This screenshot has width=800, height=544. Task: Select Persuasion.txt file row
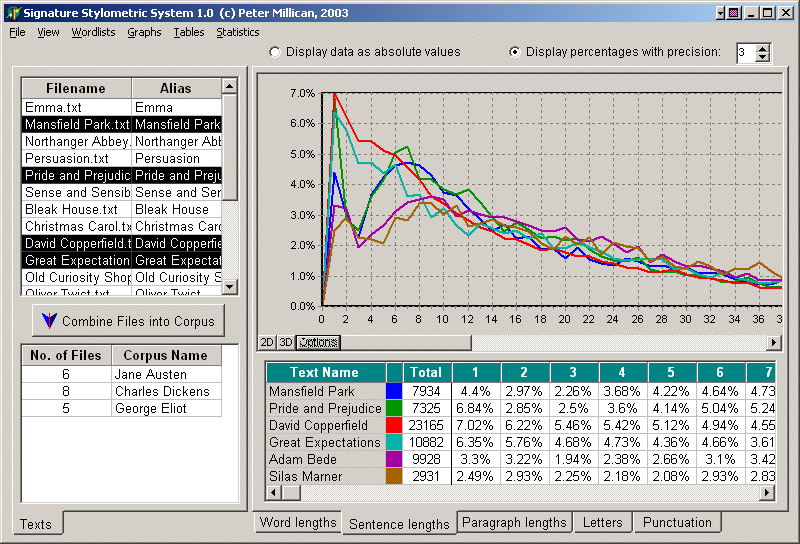tap(122, 158)
